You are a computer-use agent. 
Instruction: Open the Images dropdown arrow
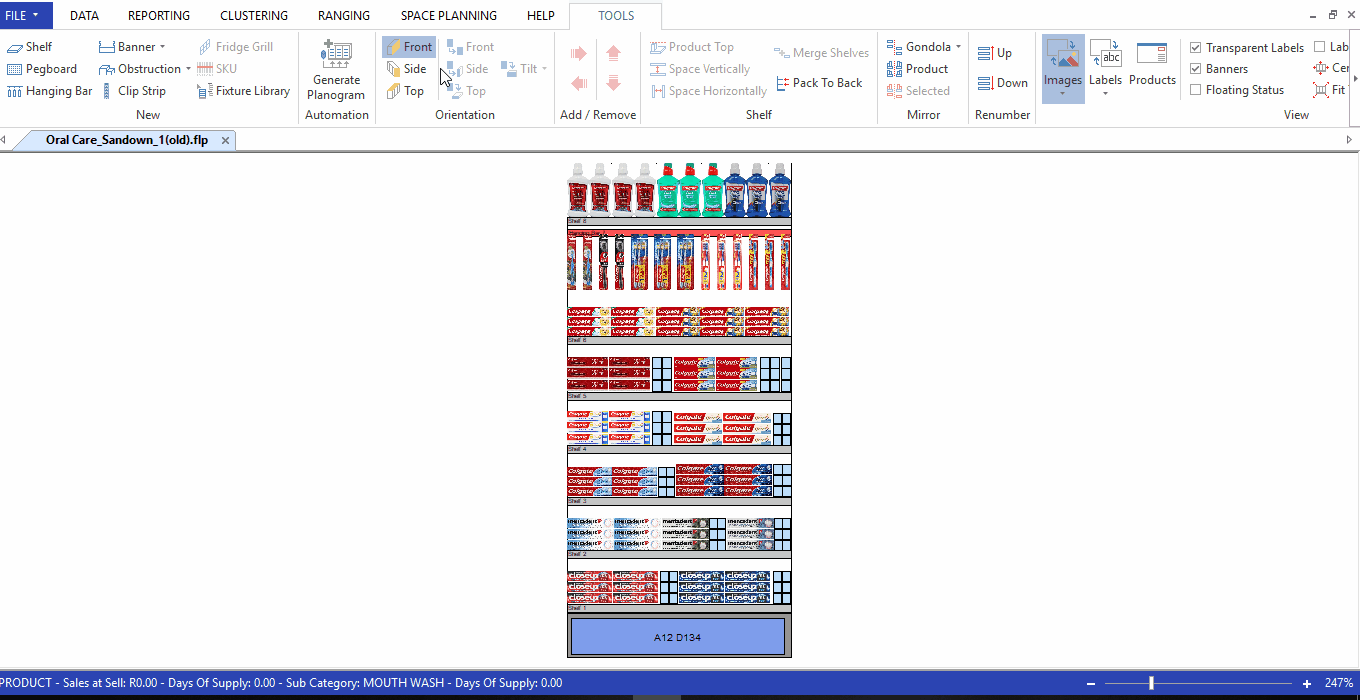1063,96
